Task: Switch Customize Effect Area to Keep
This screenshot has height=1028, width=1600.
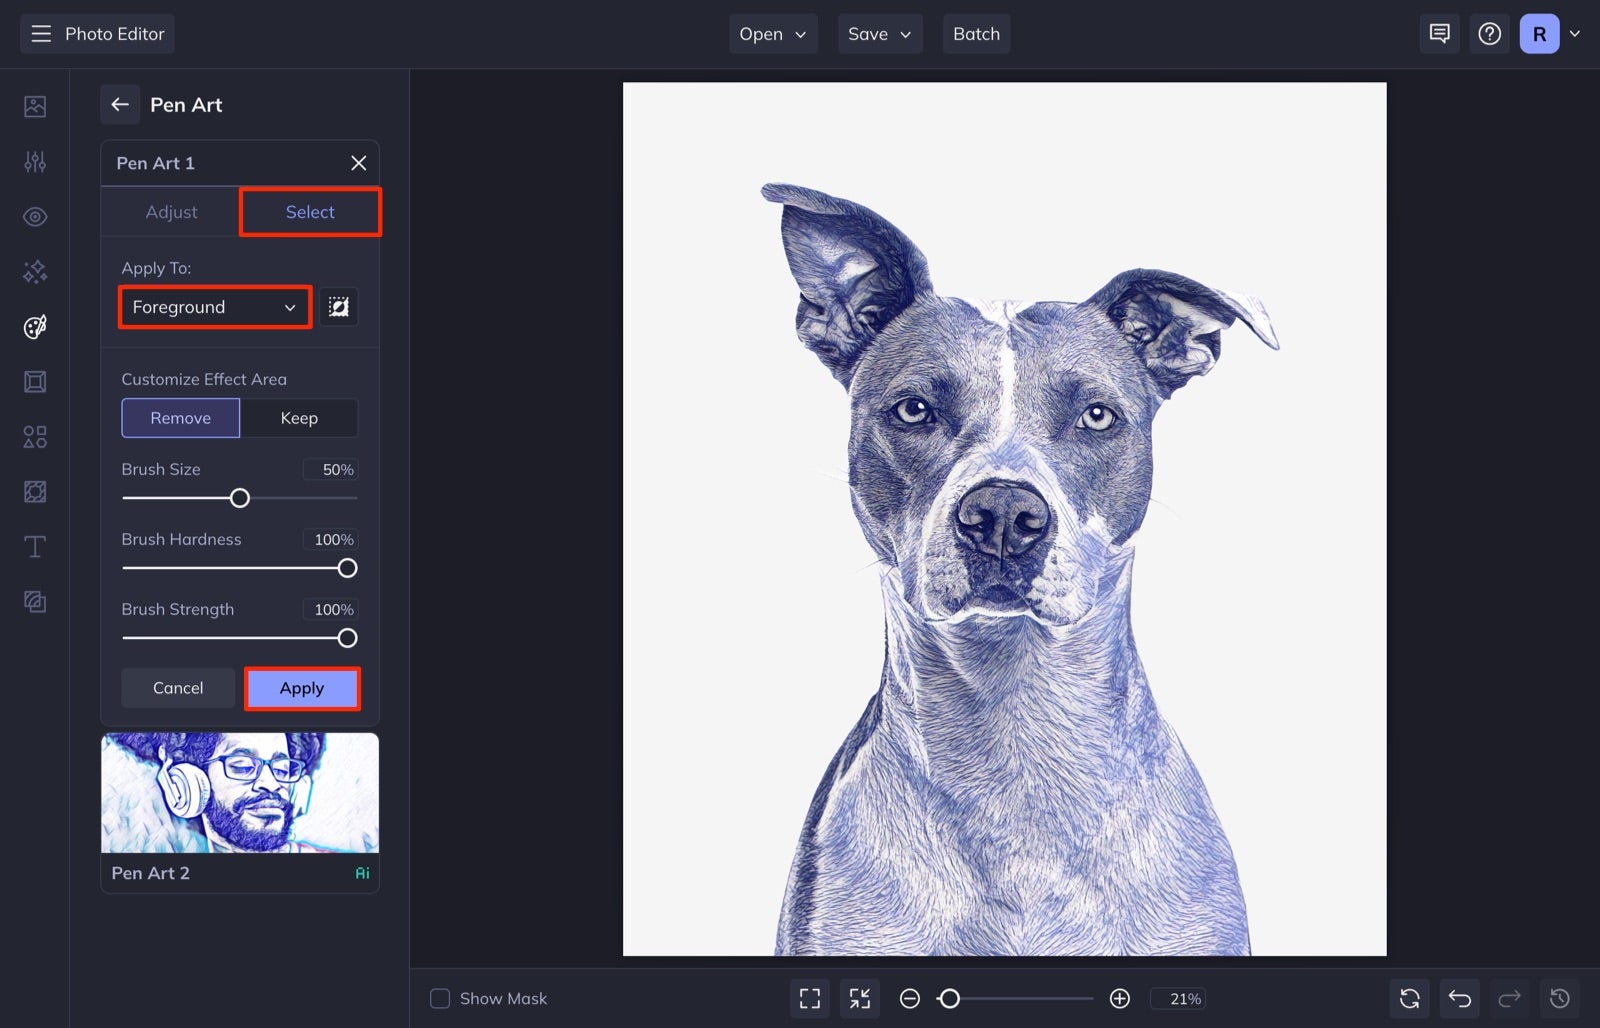Action: tap(299, 418)
